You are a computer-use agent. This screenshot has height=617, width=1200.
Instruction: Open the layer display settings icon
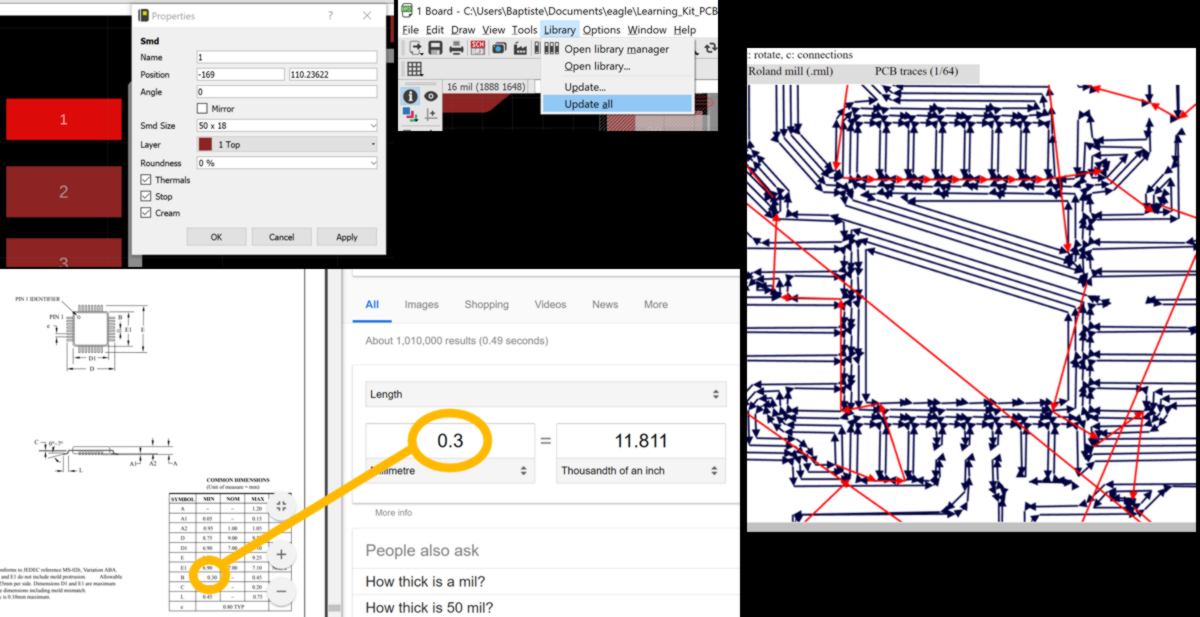(x=410, y=116)
